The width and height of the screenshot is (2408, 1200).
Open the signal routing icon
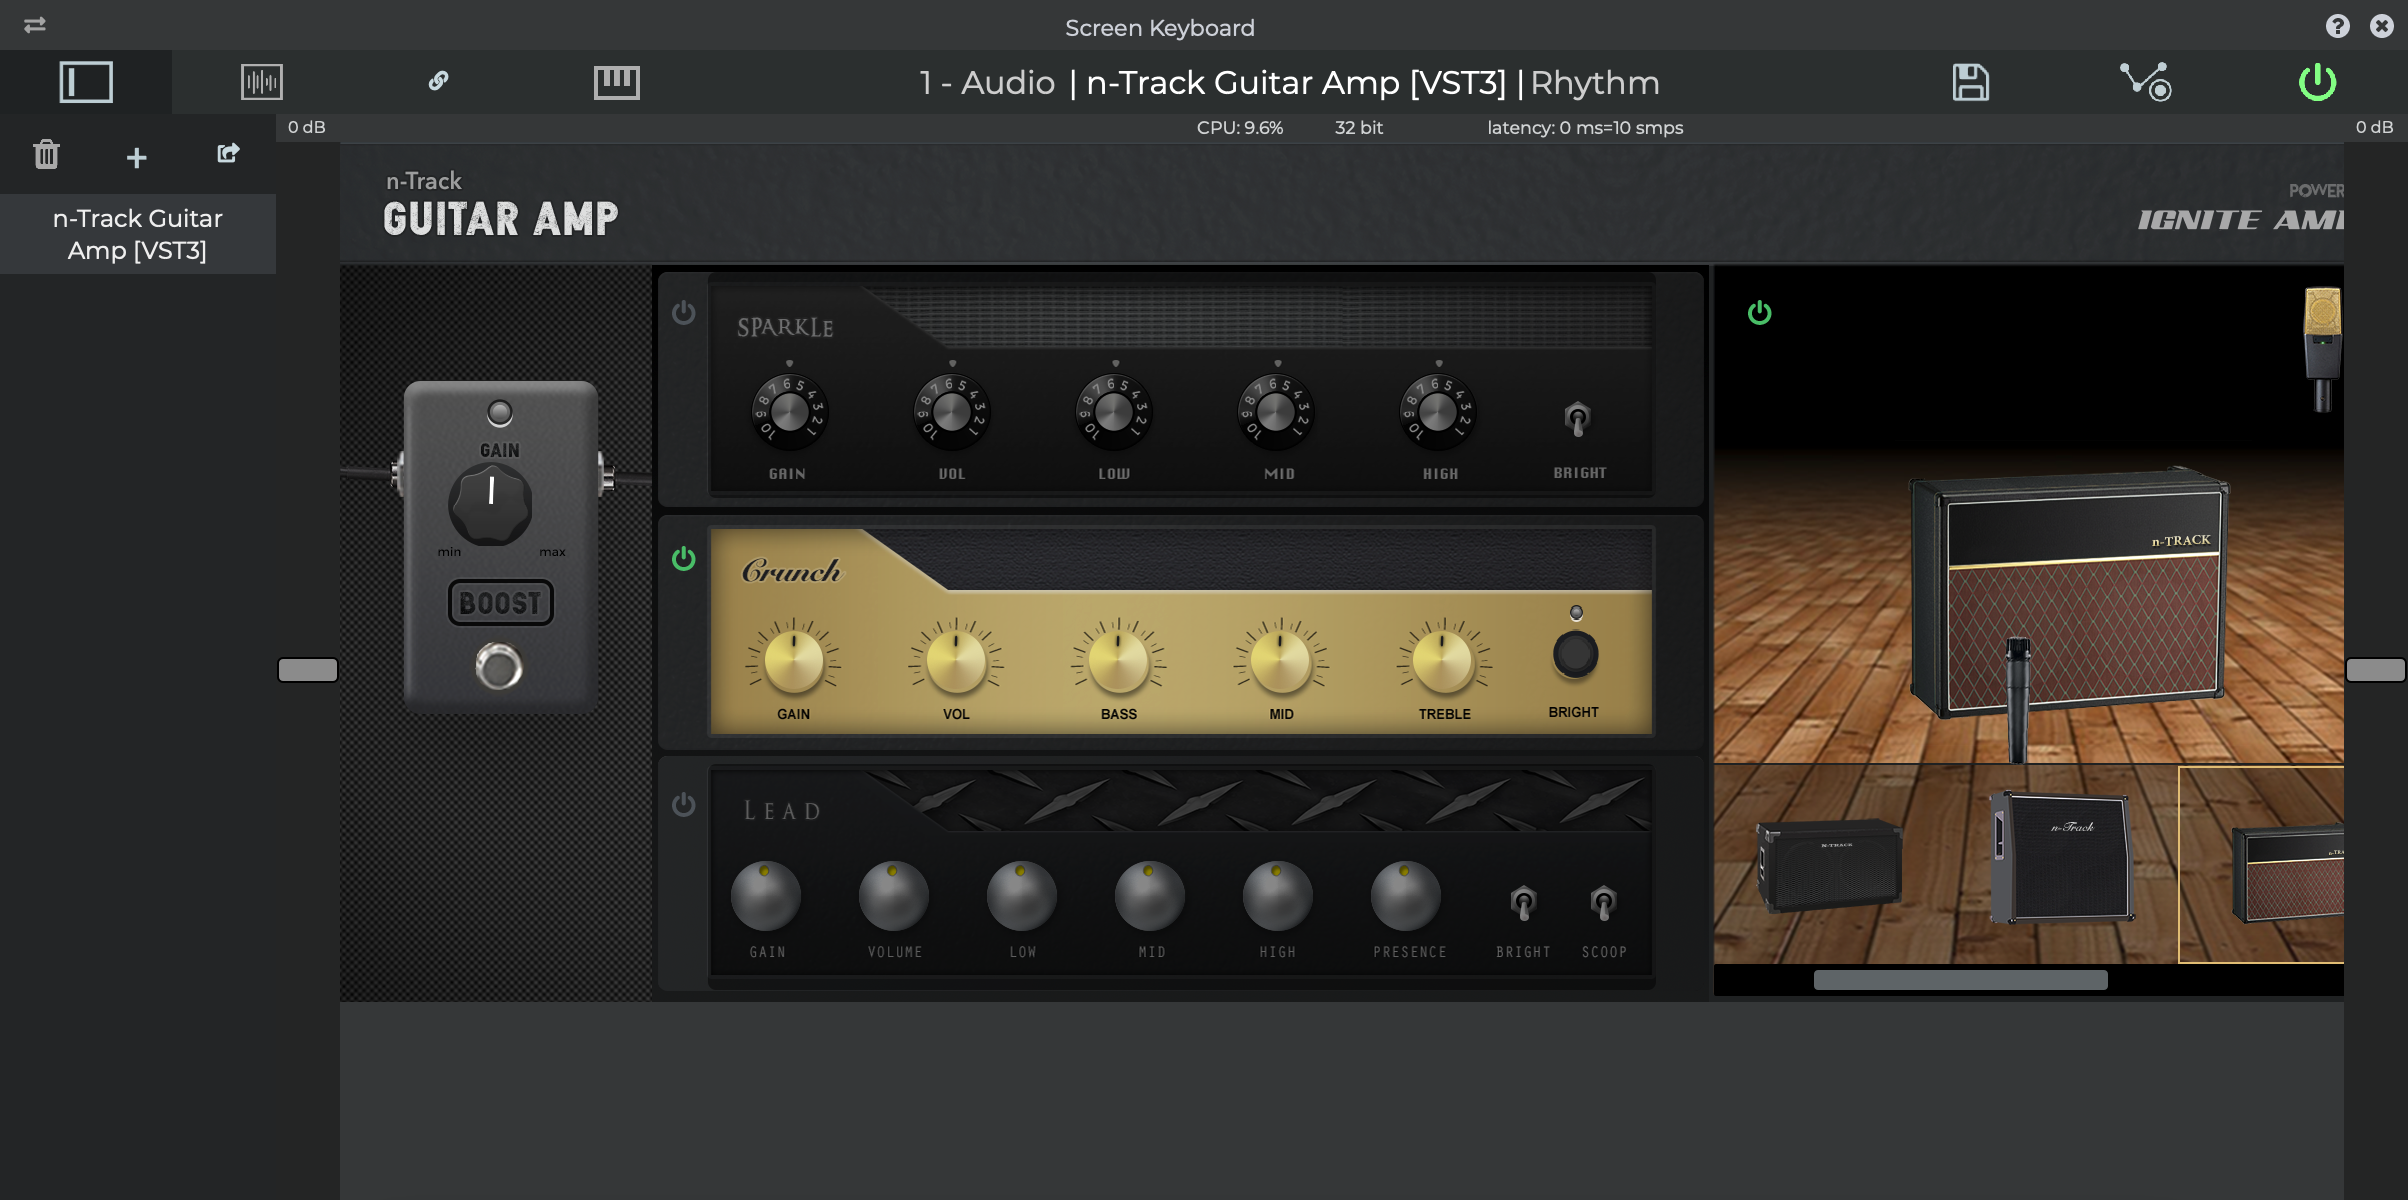tap(2145, 82)
